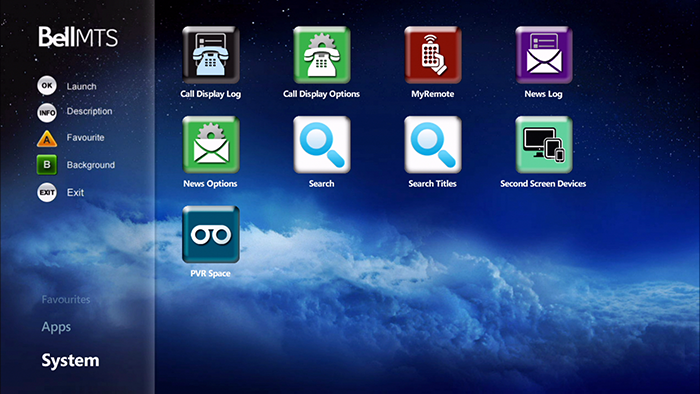
Task: Open the Search Titles icon
Action: click(x=433, y=145)
